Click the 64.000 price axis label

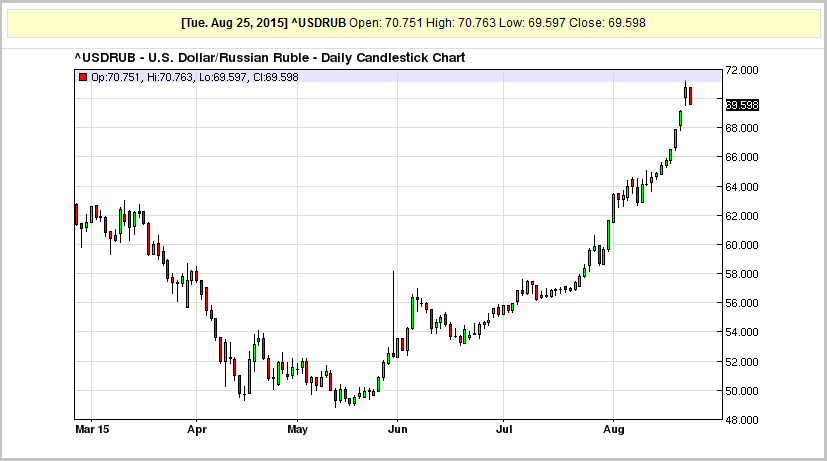click(x=742, y=187)
